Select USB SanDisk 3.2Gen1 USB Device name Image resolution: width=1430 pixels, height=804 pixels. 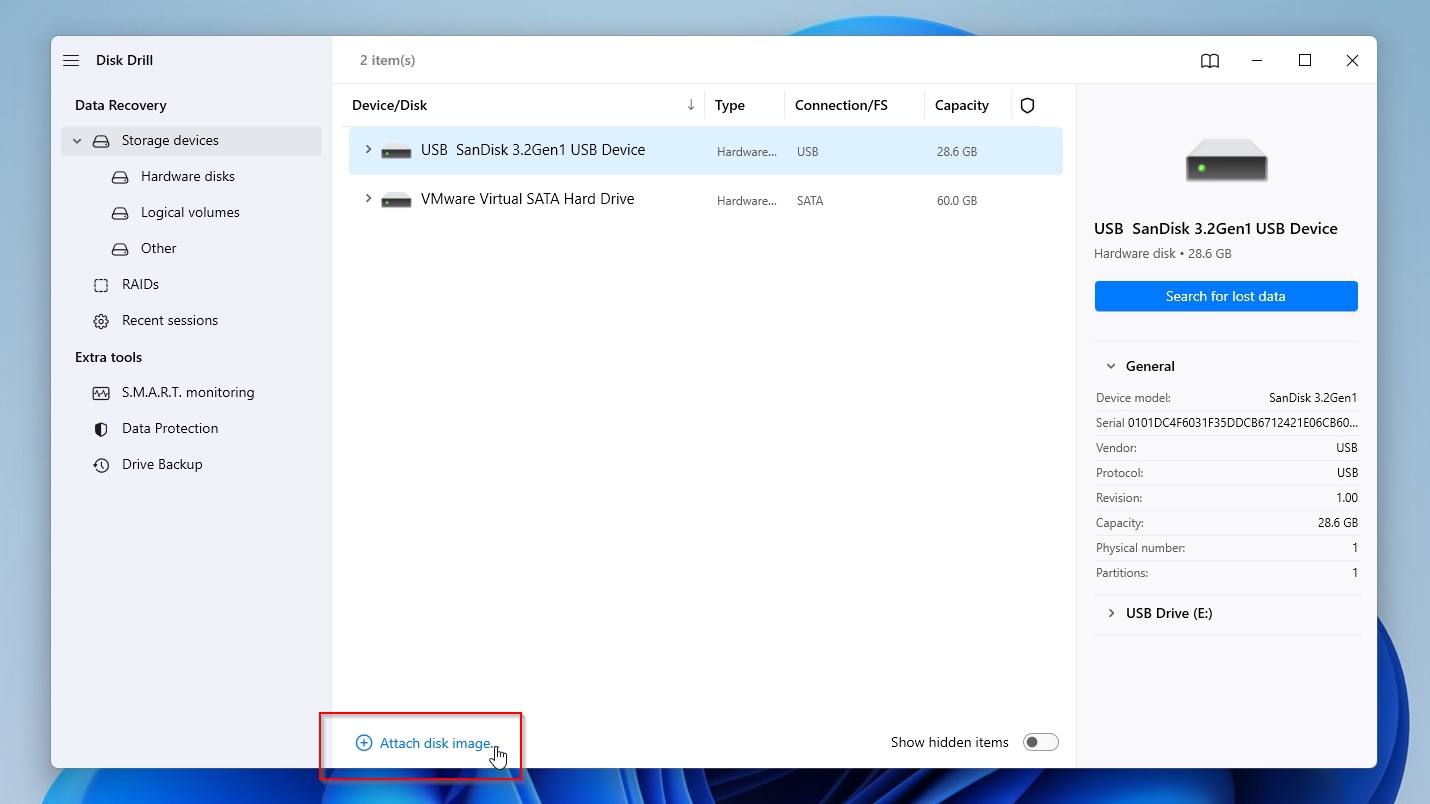533,150
